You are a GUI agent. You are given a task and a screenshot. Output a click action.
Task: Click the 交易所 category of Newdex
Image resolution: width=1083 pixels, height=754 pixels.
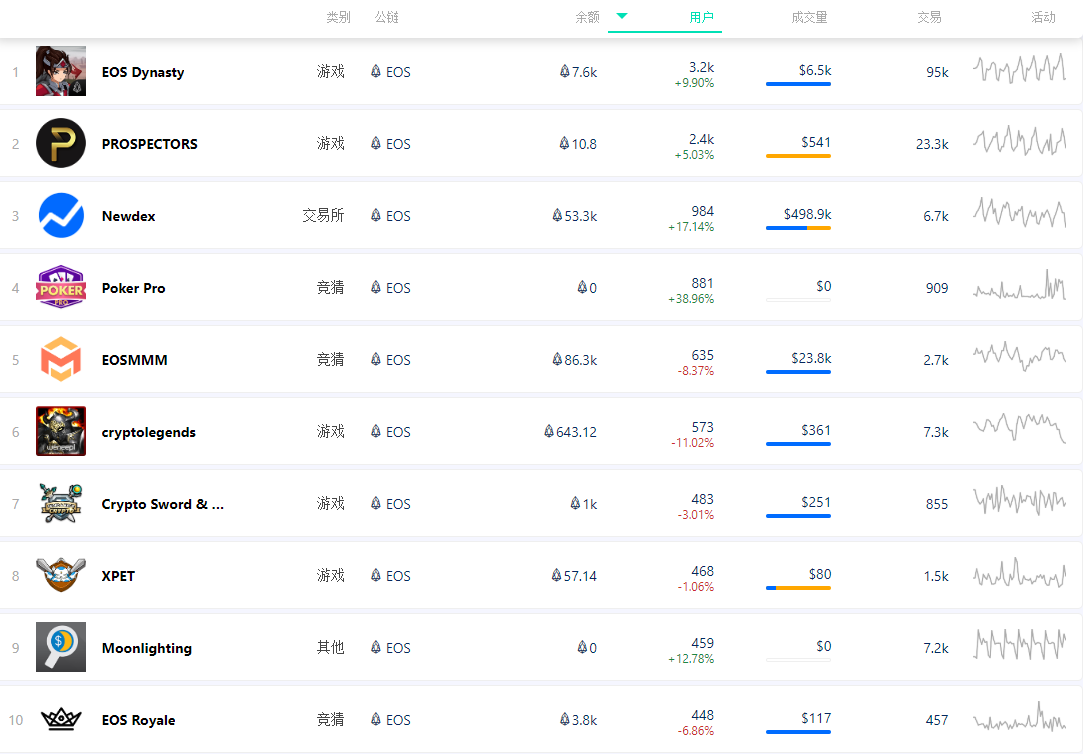click(x=323, y=215)
